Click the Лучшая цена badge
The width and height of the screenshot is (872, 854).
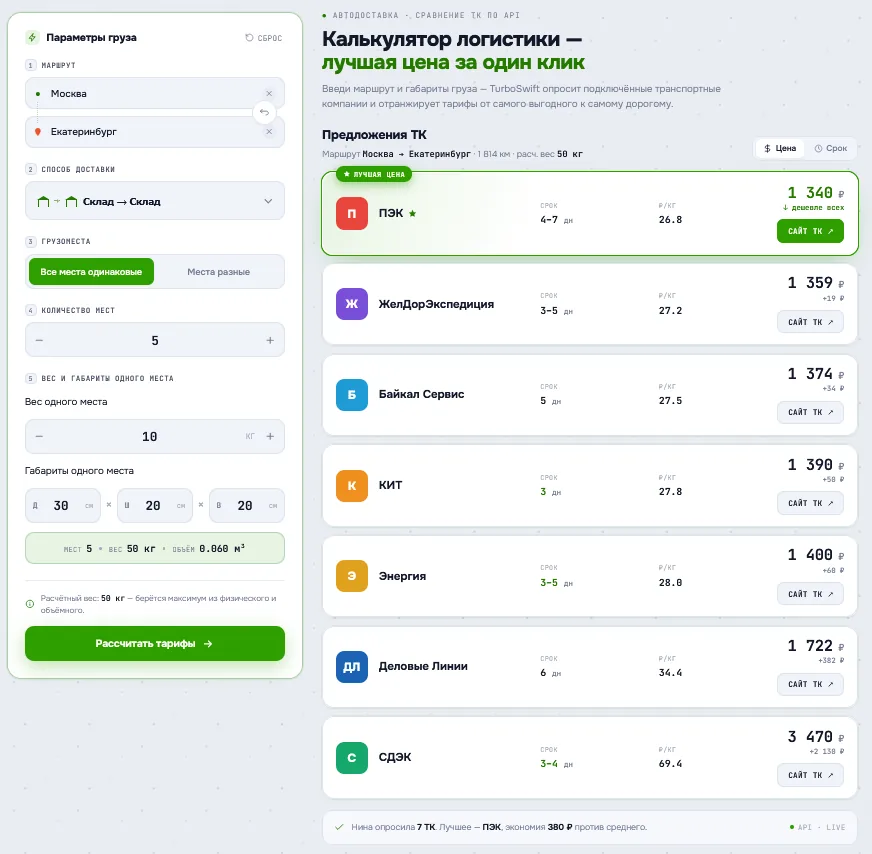374,175
